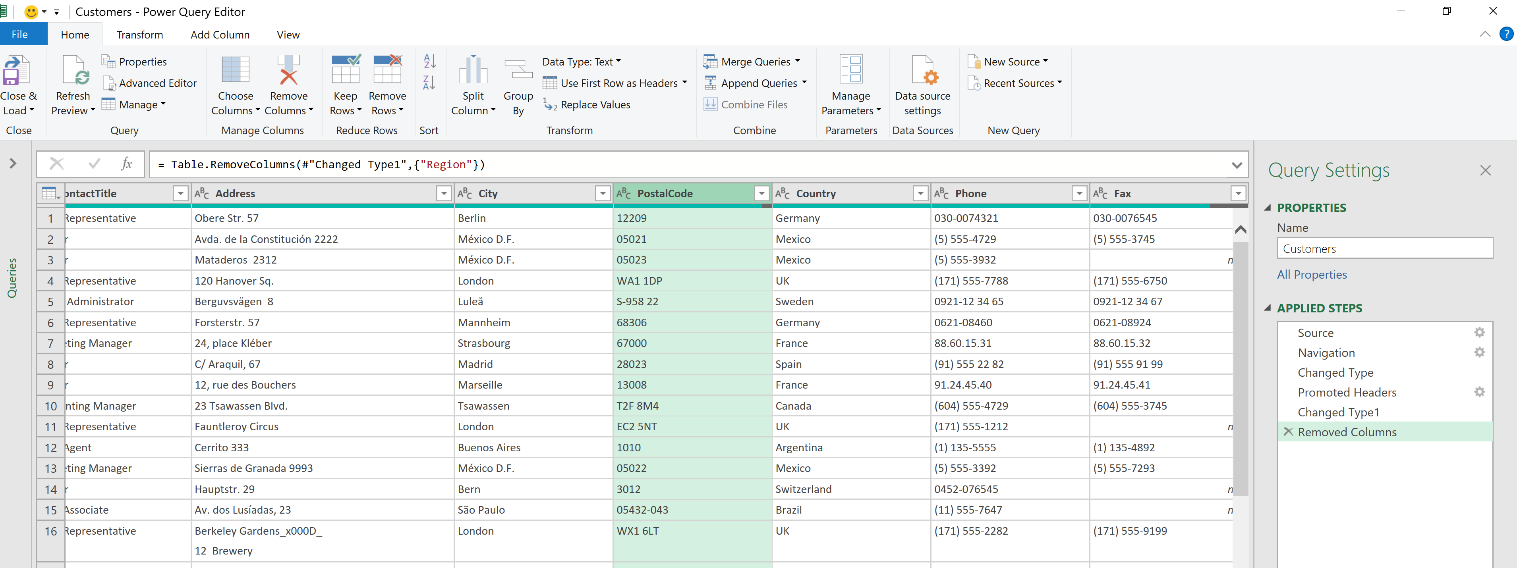The height and width of the screenshot is (568, 1517).
Task: Open Address column filter dropdown
Action: pyautogui.click(x=444, y=194)
